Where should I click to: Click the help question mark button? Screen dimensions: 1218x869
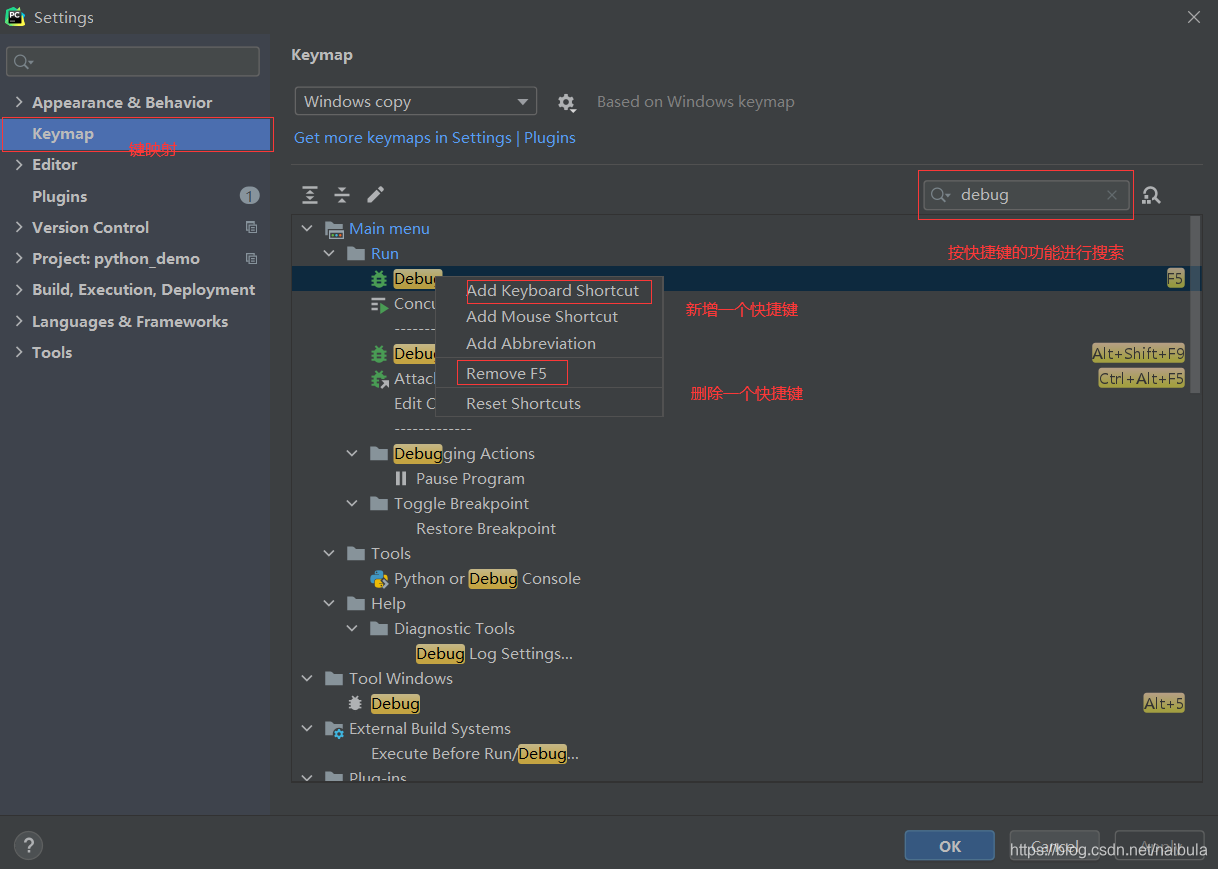[28, 846]
